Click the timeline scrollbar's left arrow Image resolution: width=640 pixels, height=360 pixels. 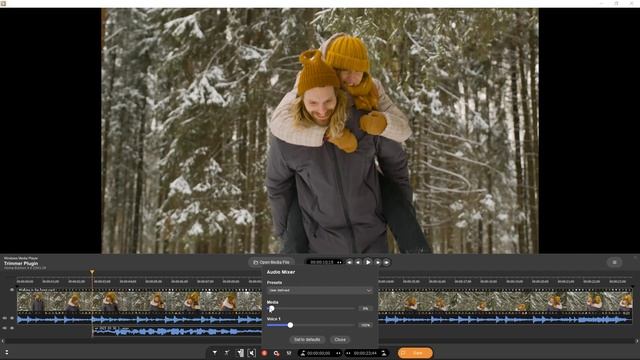click(x=3, y=341)
